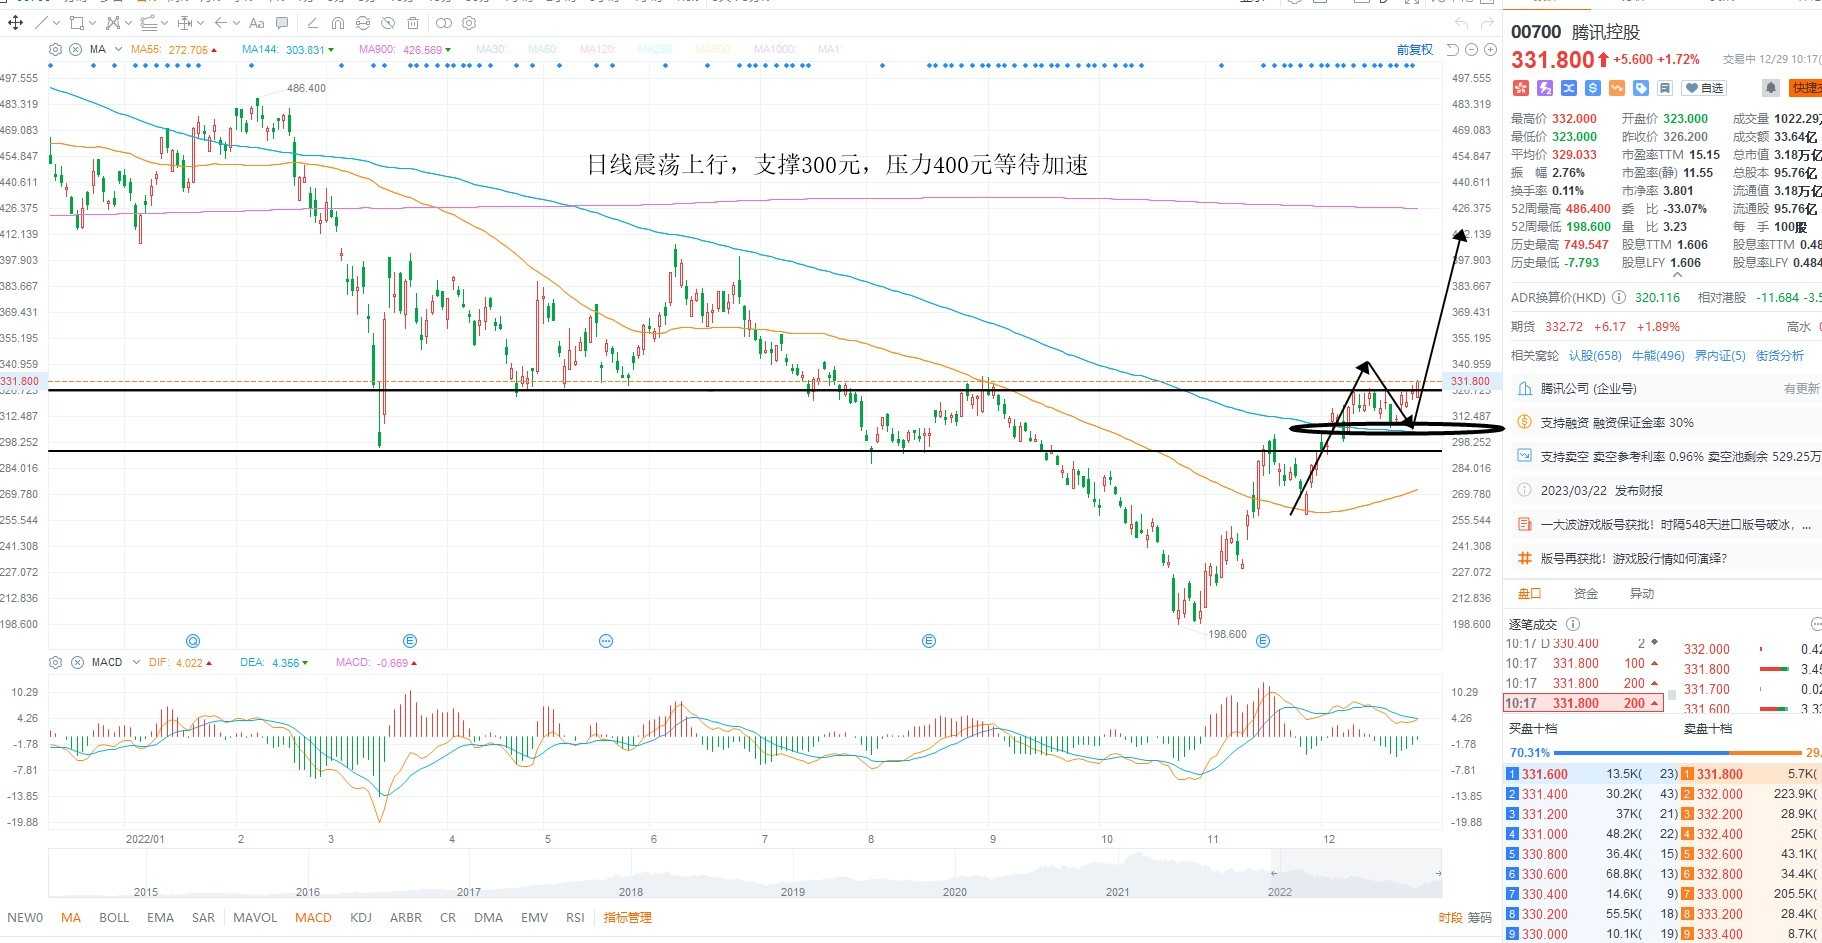Click the price alert bell icon
The image size is (1822, 943).
(x=1770, y=88)
